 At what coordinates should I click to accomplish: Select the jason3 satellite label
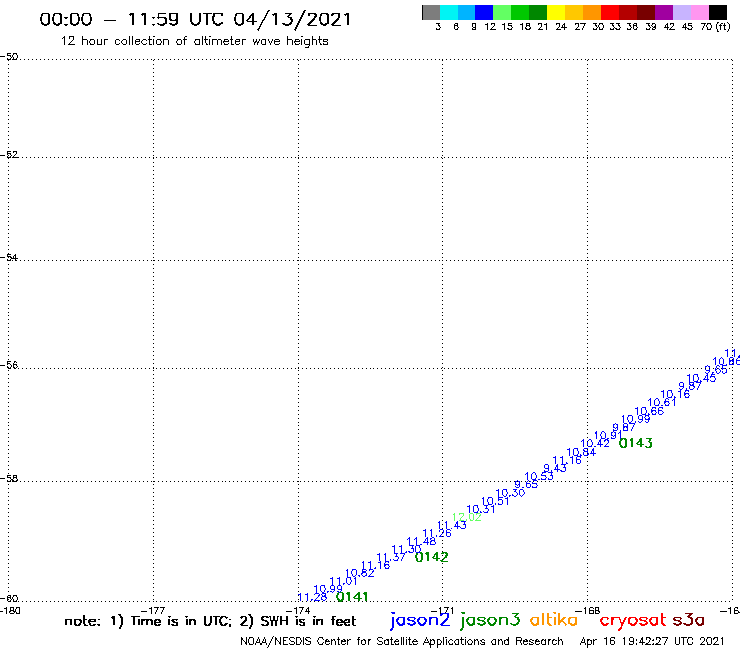coord(490,620)
